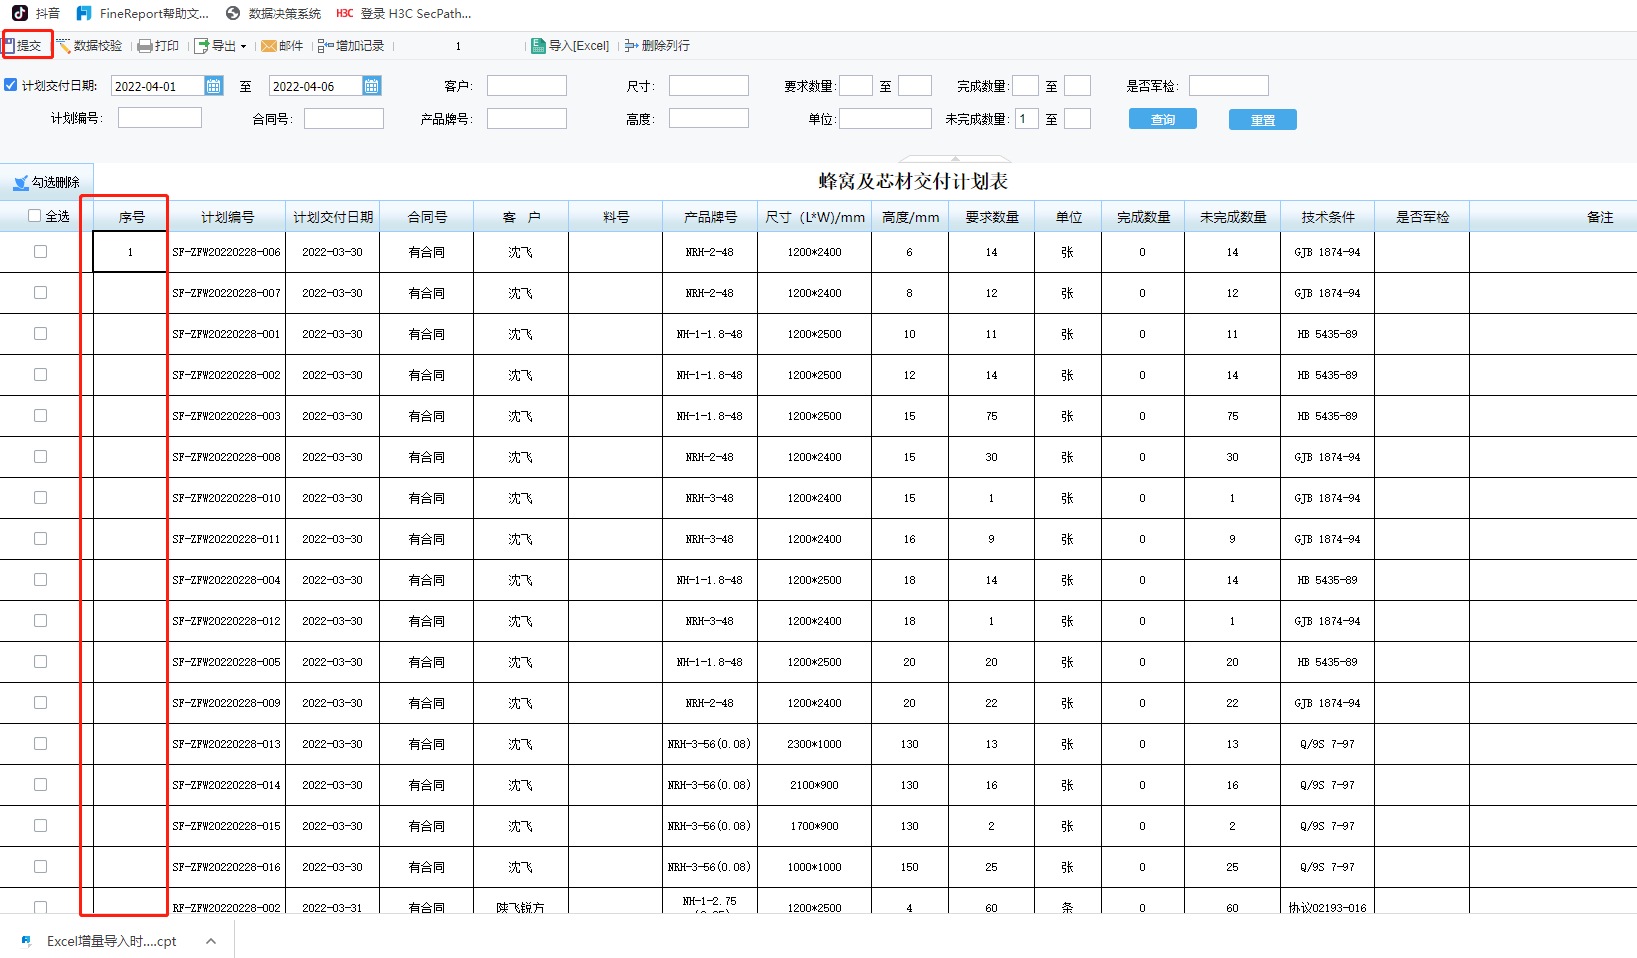Click plan number SF-ZFW20220228-011
This screenshot has width=1637, height=958.
click(x=227, y=539)
